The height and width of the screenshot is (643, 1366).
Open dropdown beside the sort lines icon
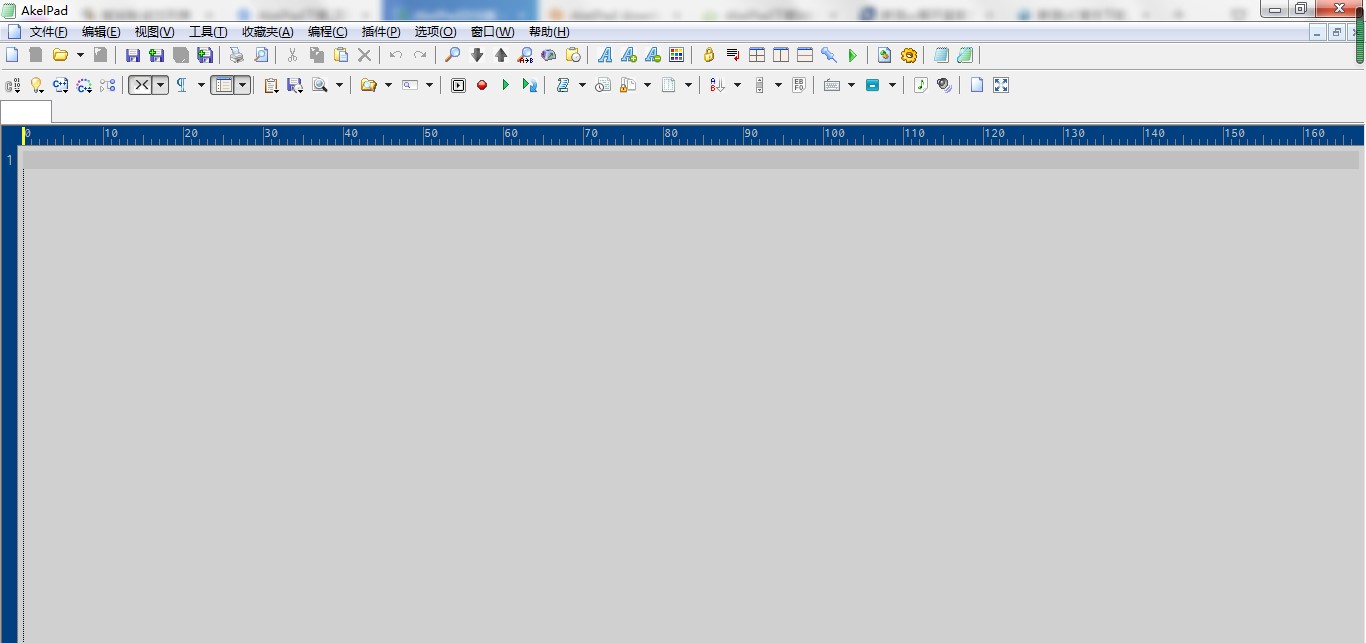[x=737, y=85]
